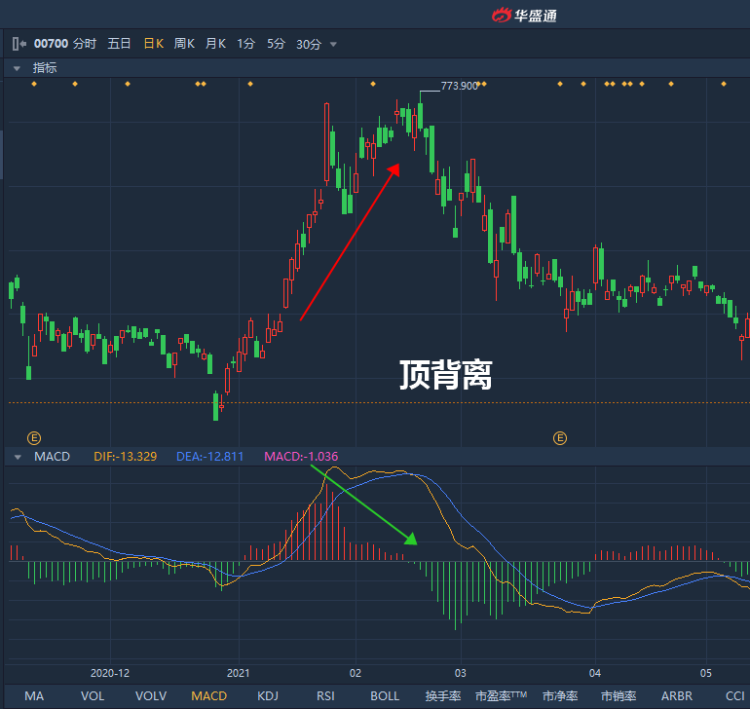The width and height of the screenshot is (750, 709).
Task: Click the right earnings E marker
Action: (x=560, y=438)
